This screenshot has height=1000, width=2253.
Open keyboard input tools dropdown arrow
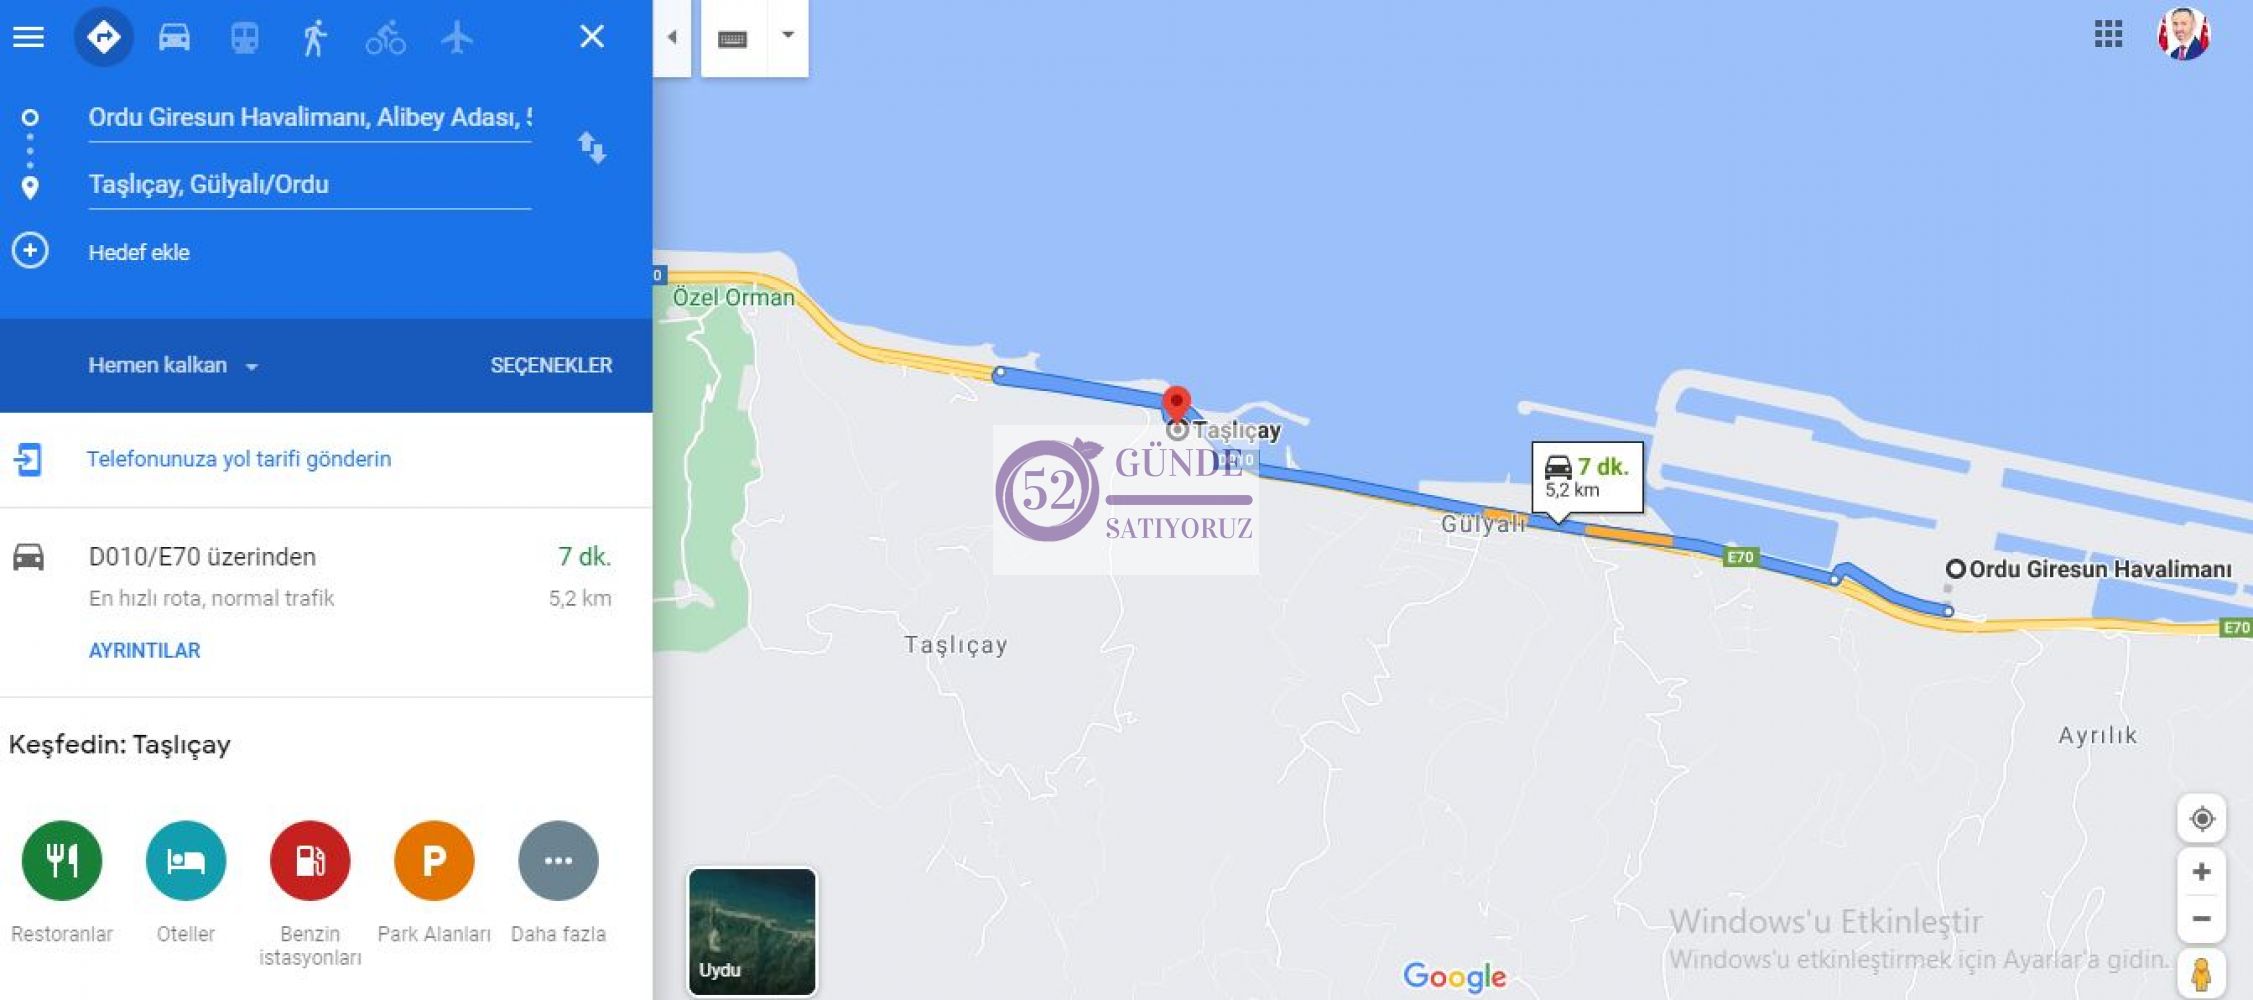788,36
